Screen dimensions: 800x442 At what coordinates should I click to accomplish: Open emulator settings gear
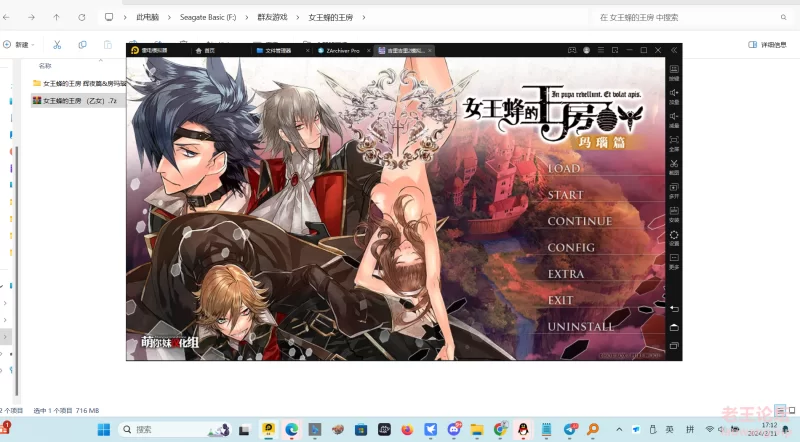(x=674, y=237)
